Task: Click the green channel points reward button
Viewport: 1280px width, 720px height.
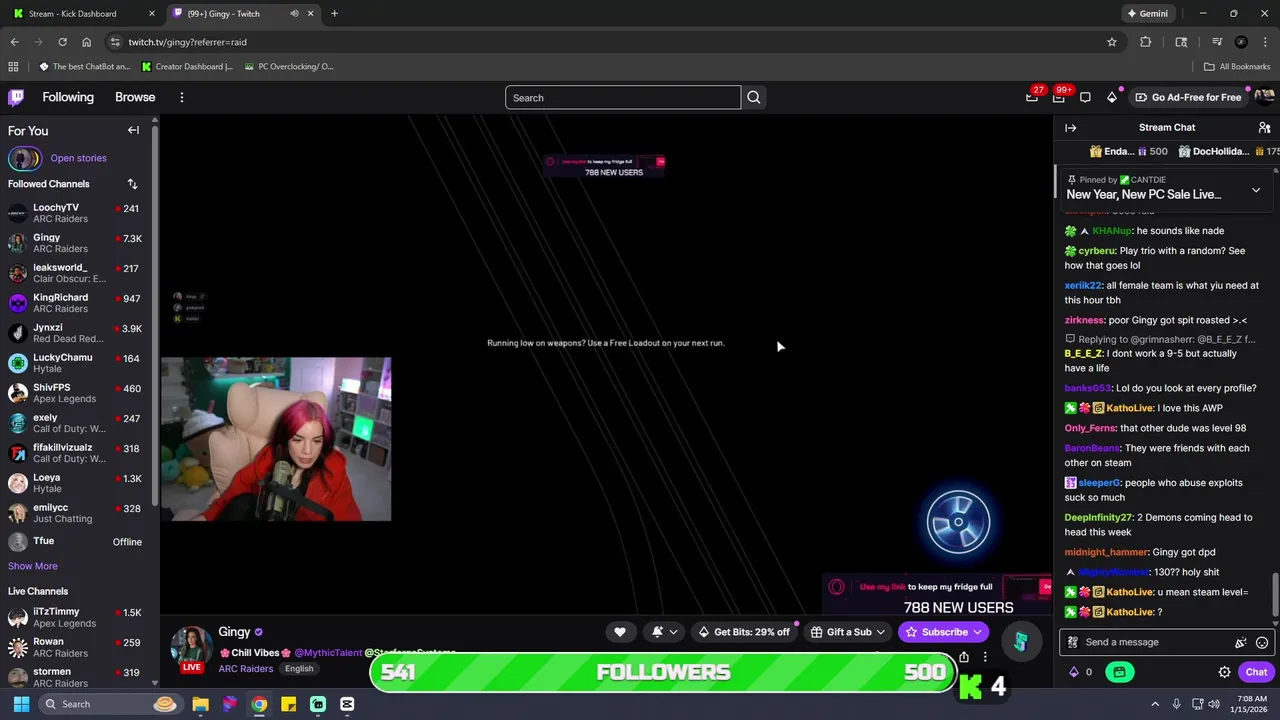Action: (x=1119, y=672)
